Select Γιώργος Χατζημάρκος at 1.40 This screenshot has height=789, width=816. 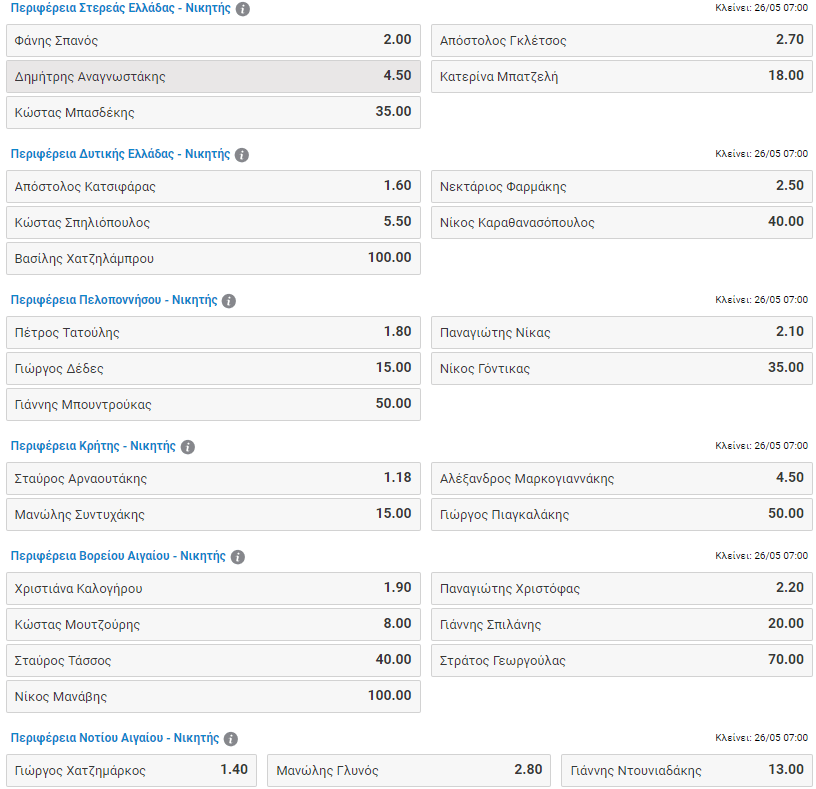[131, 771]
